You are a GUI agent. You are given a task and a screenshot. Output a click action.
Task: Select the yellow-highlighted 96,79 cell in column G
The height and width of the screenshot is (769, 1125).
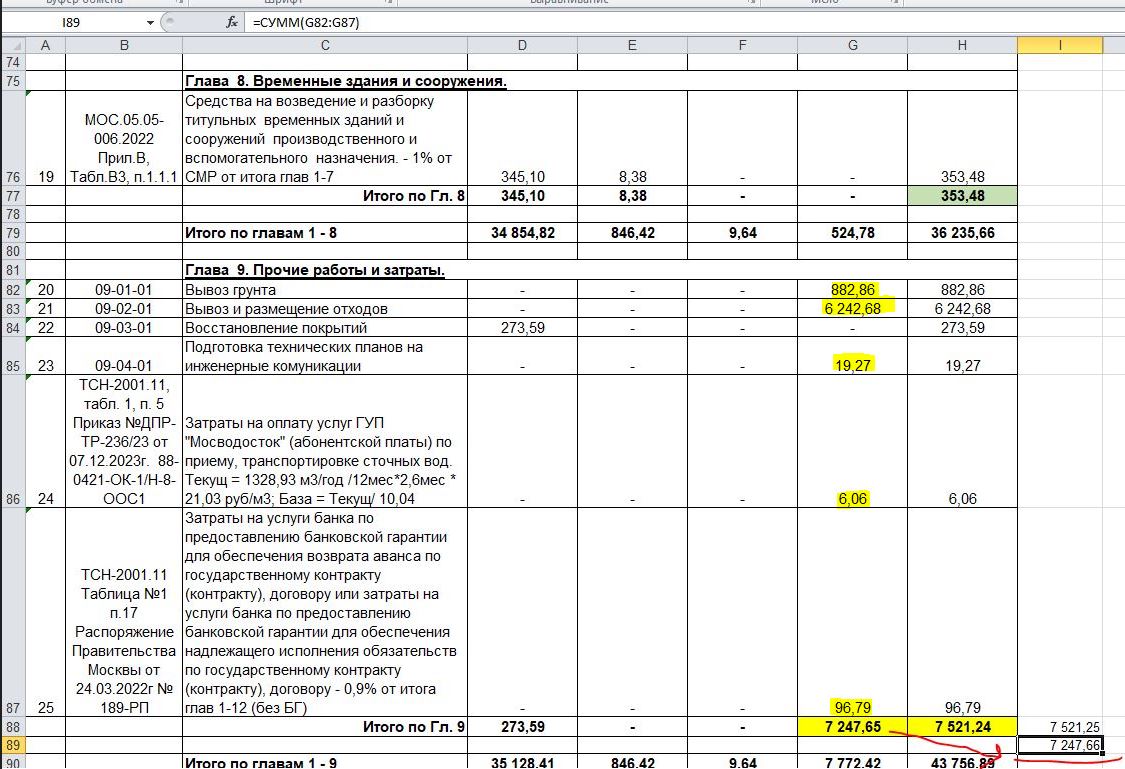852,613
